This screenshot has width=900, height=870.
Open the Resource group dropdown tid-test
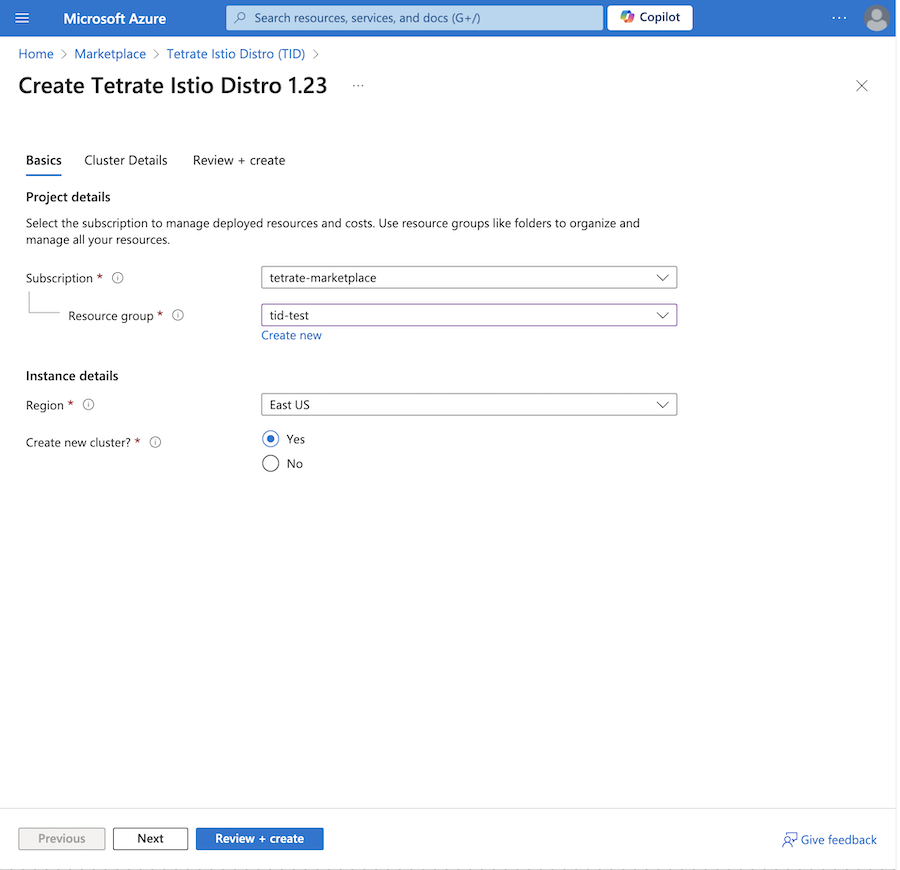tap(469, 315)
